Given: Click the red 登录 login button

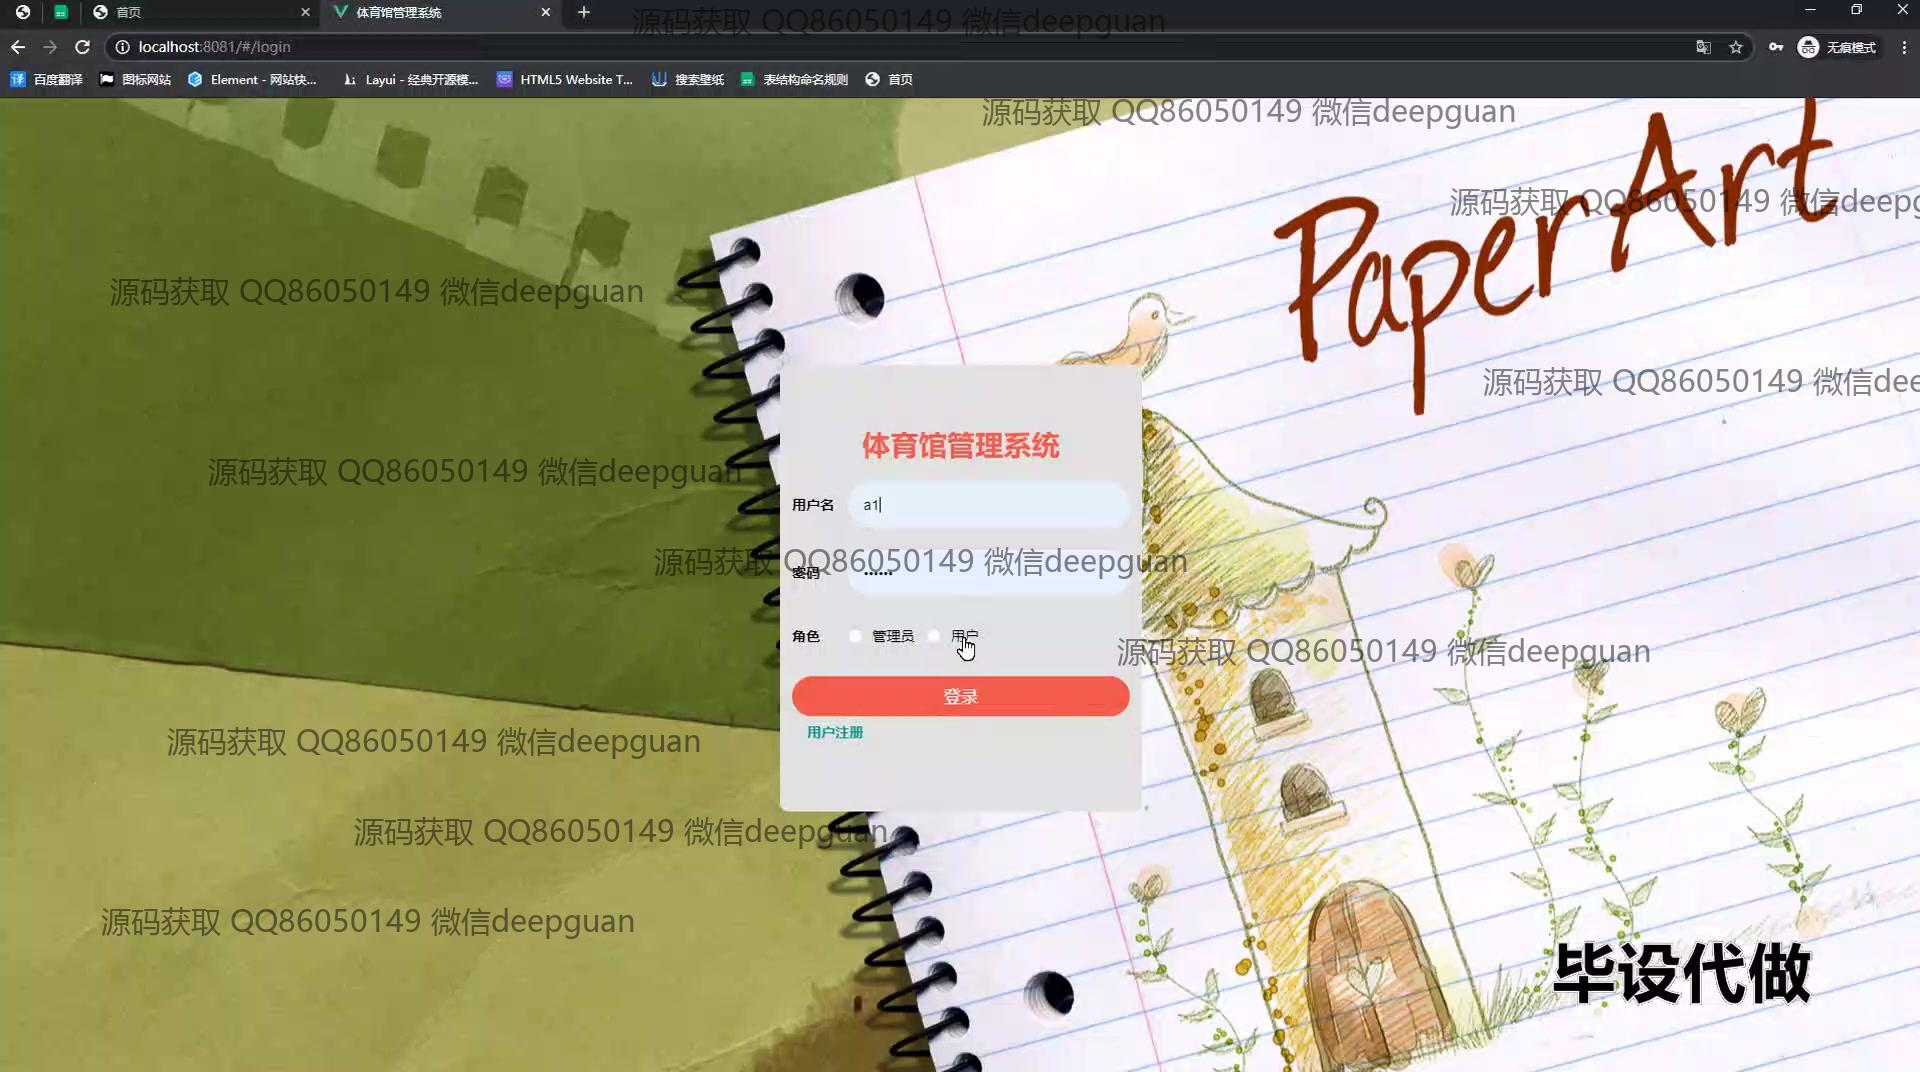Looking at the screenshot, I should point(960,696).
